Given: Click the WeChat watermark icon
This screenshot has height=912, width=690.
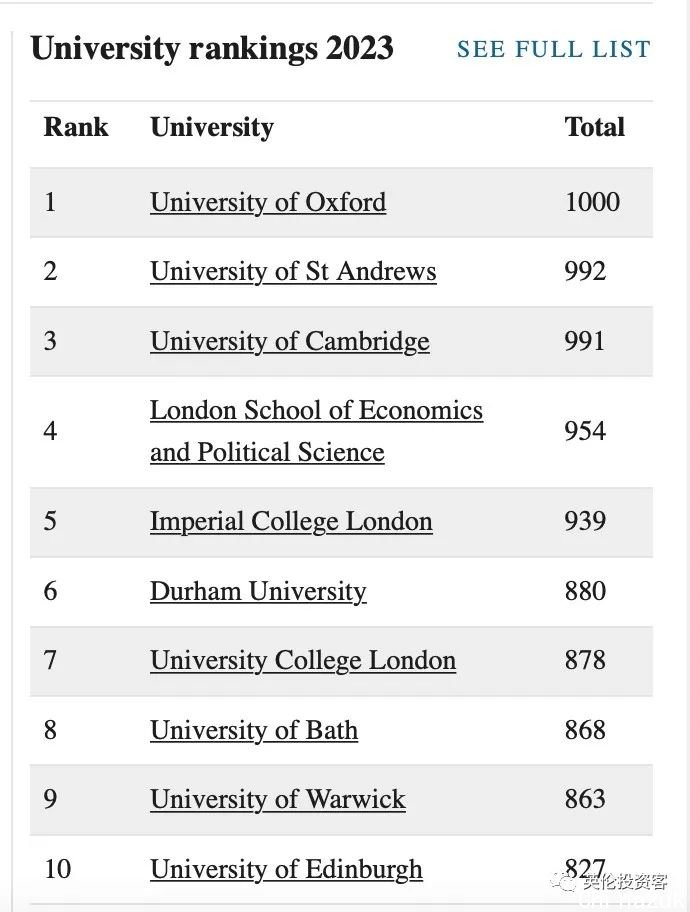Looking at the screenshot, I should 561,882.
